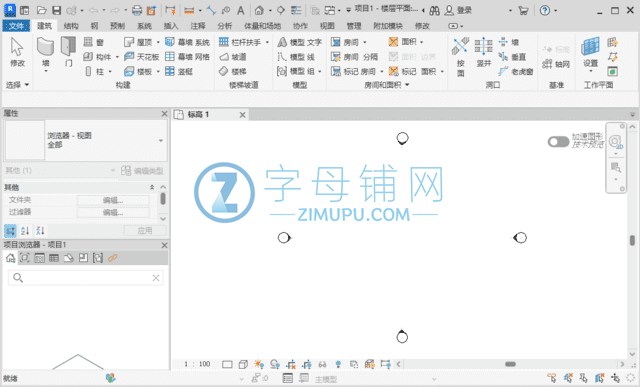Select the 幕墙 网格 tool
Viewport: 640px width, 387px height.
coord(187,56)
